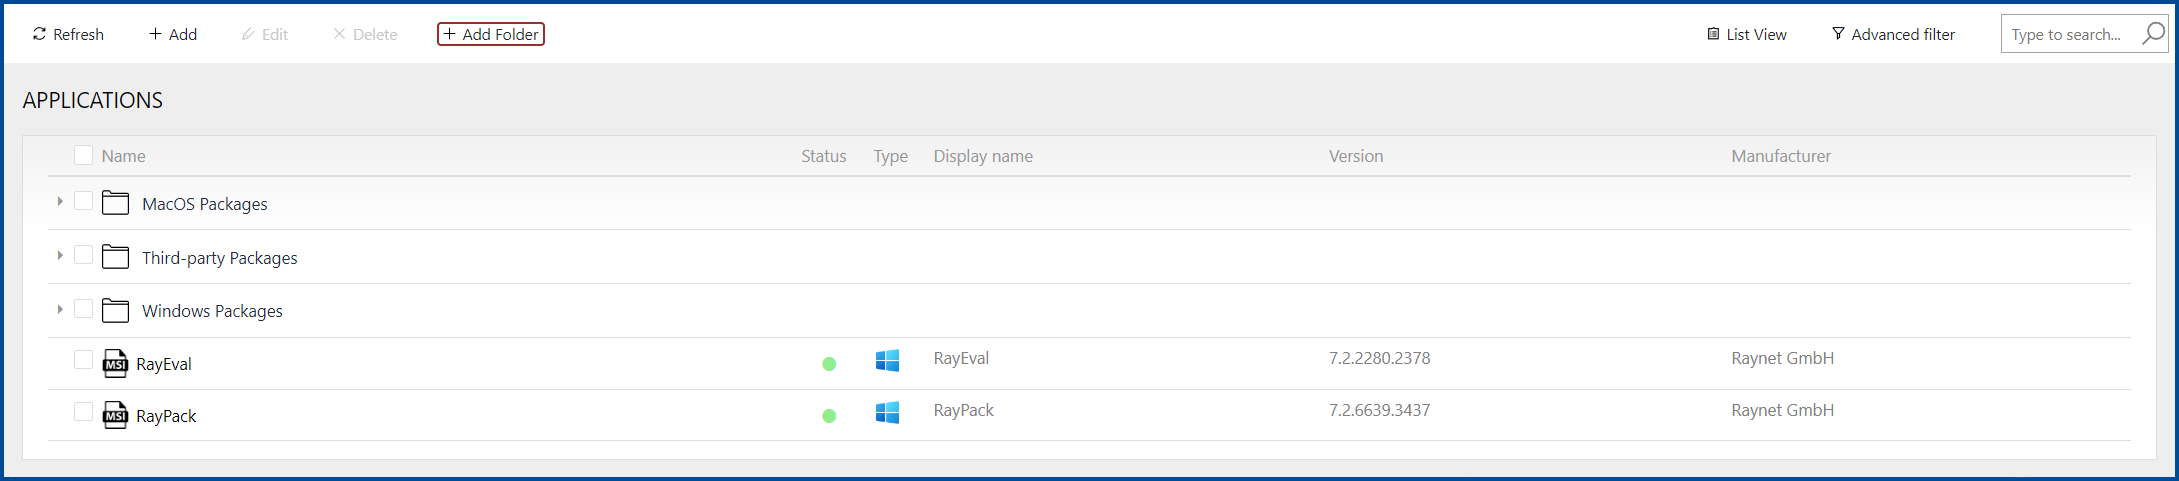The width and height of the screenshot is (2179, 481).
Task: Expand the MacOS Packages folder
Action: (60, 202)
